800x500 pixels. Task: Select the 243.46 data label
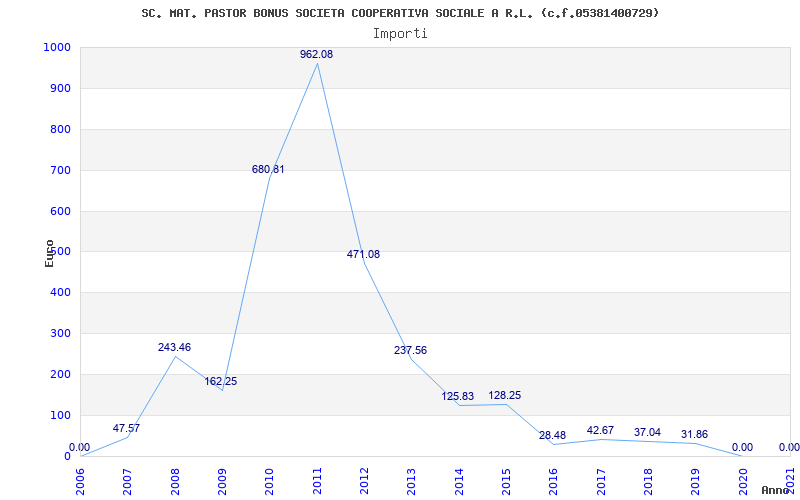click(x=174, y=347)
